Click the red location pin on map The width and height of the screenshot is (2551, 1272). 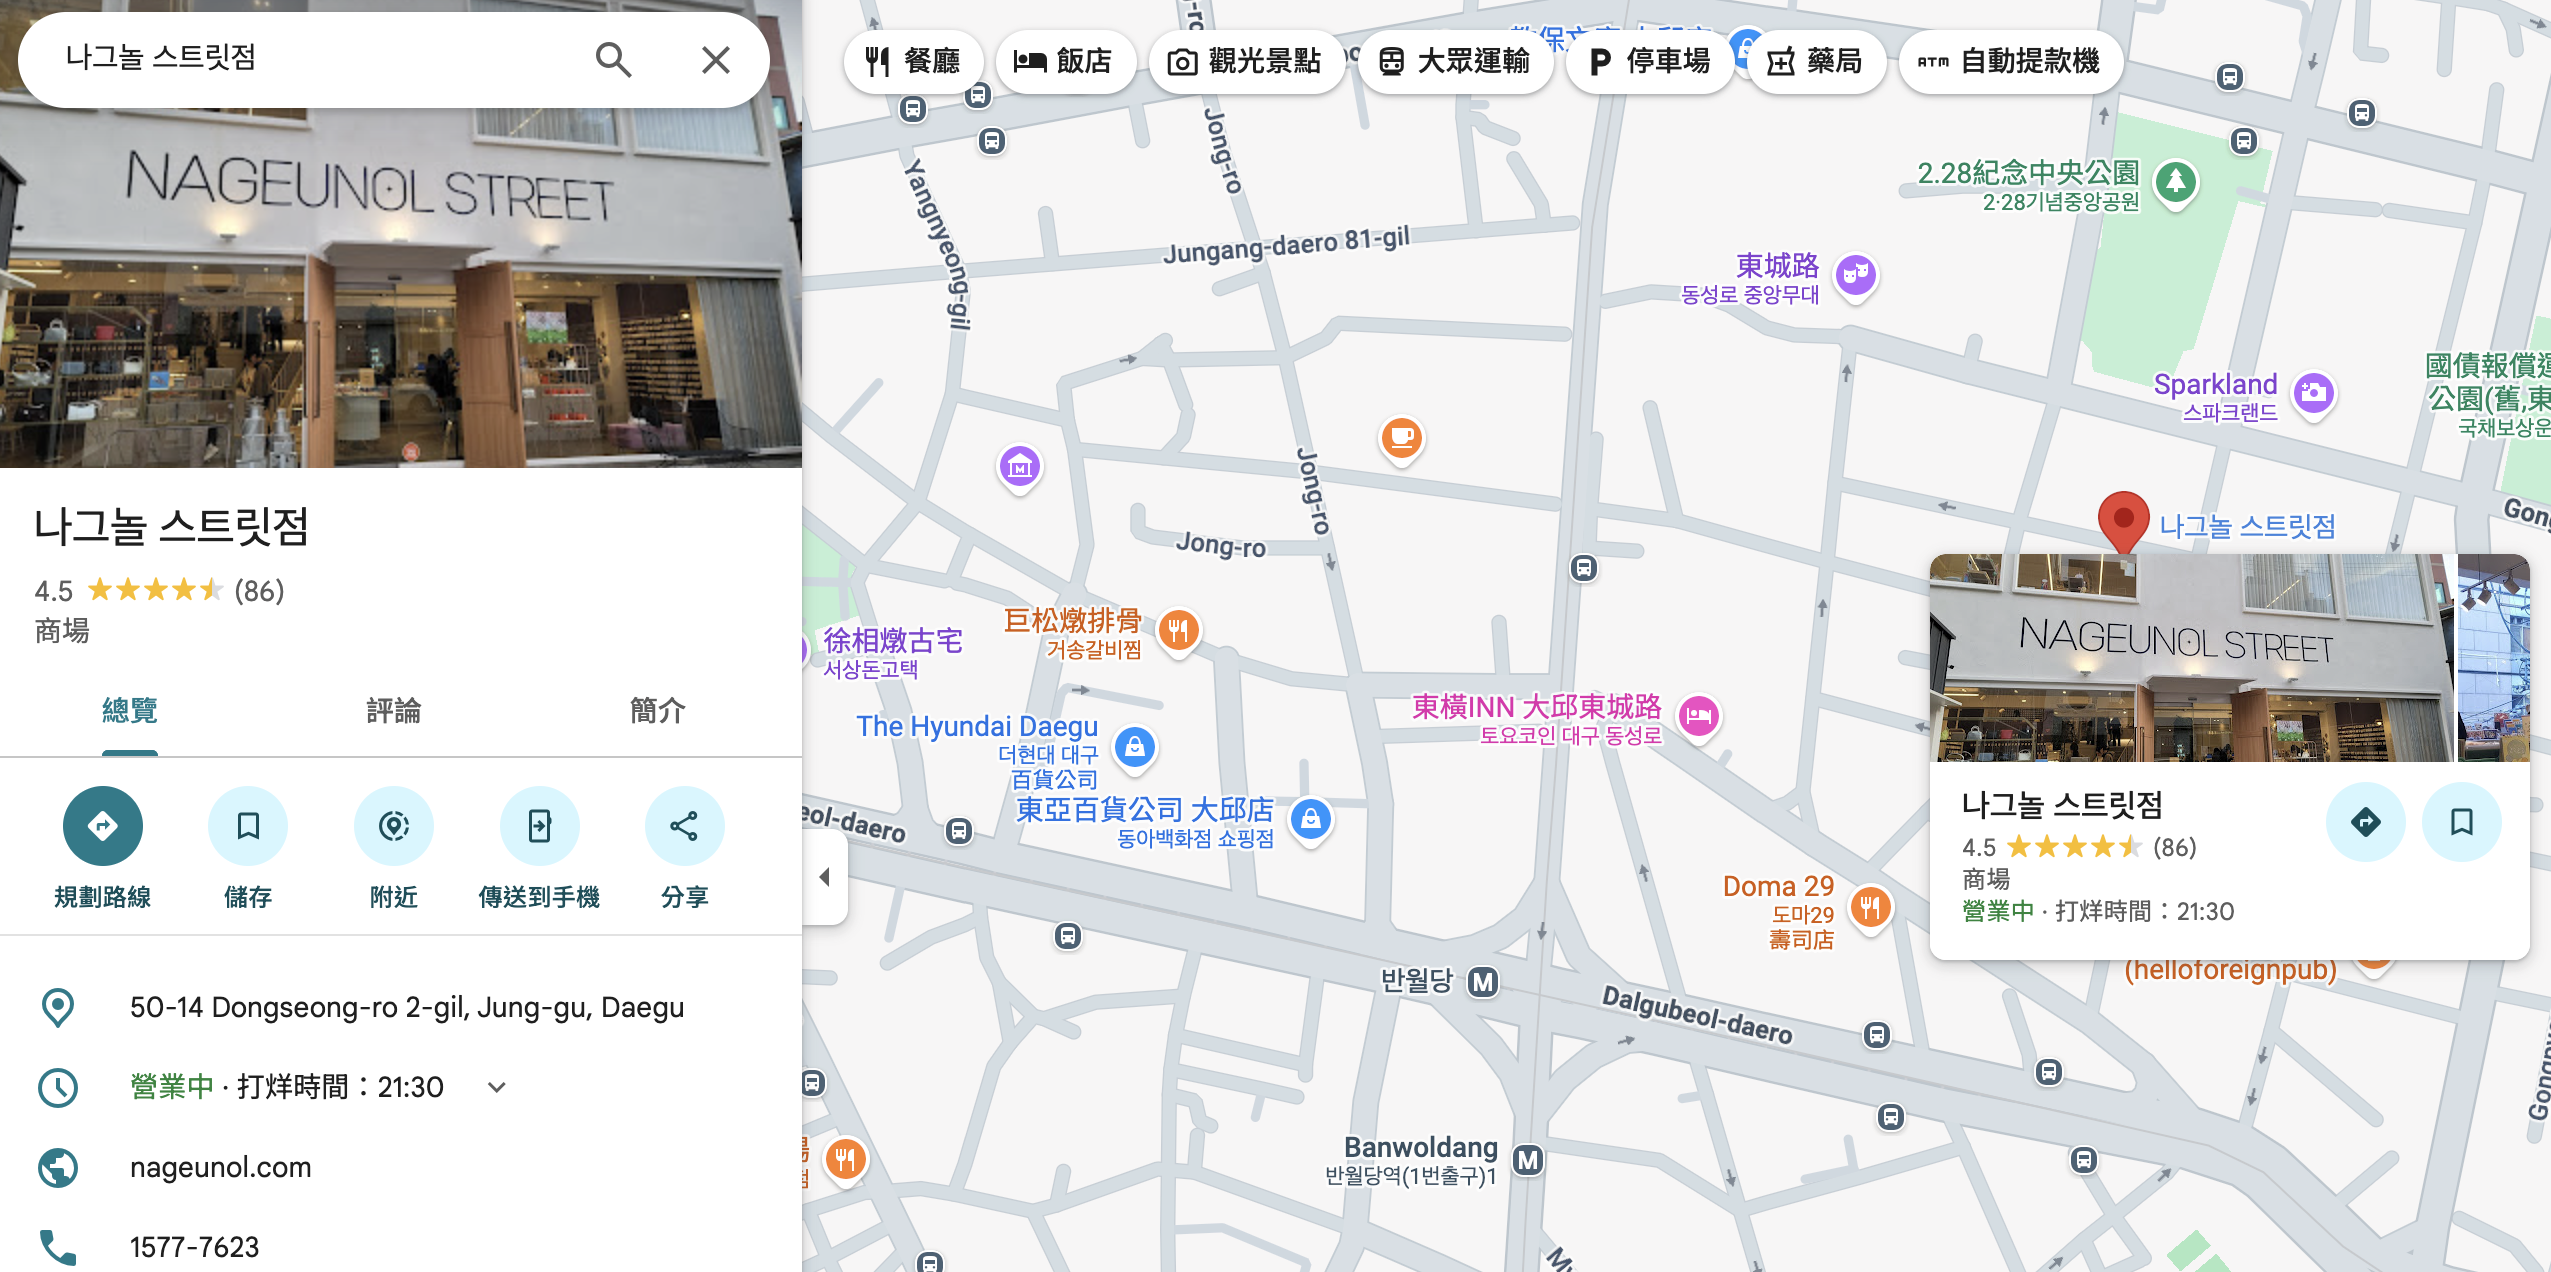[x=2123, y=521]
